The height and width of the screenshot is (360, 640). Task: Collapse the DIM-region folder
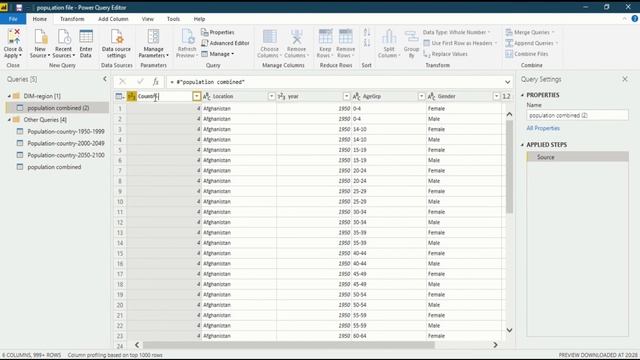tap(9, 96)
